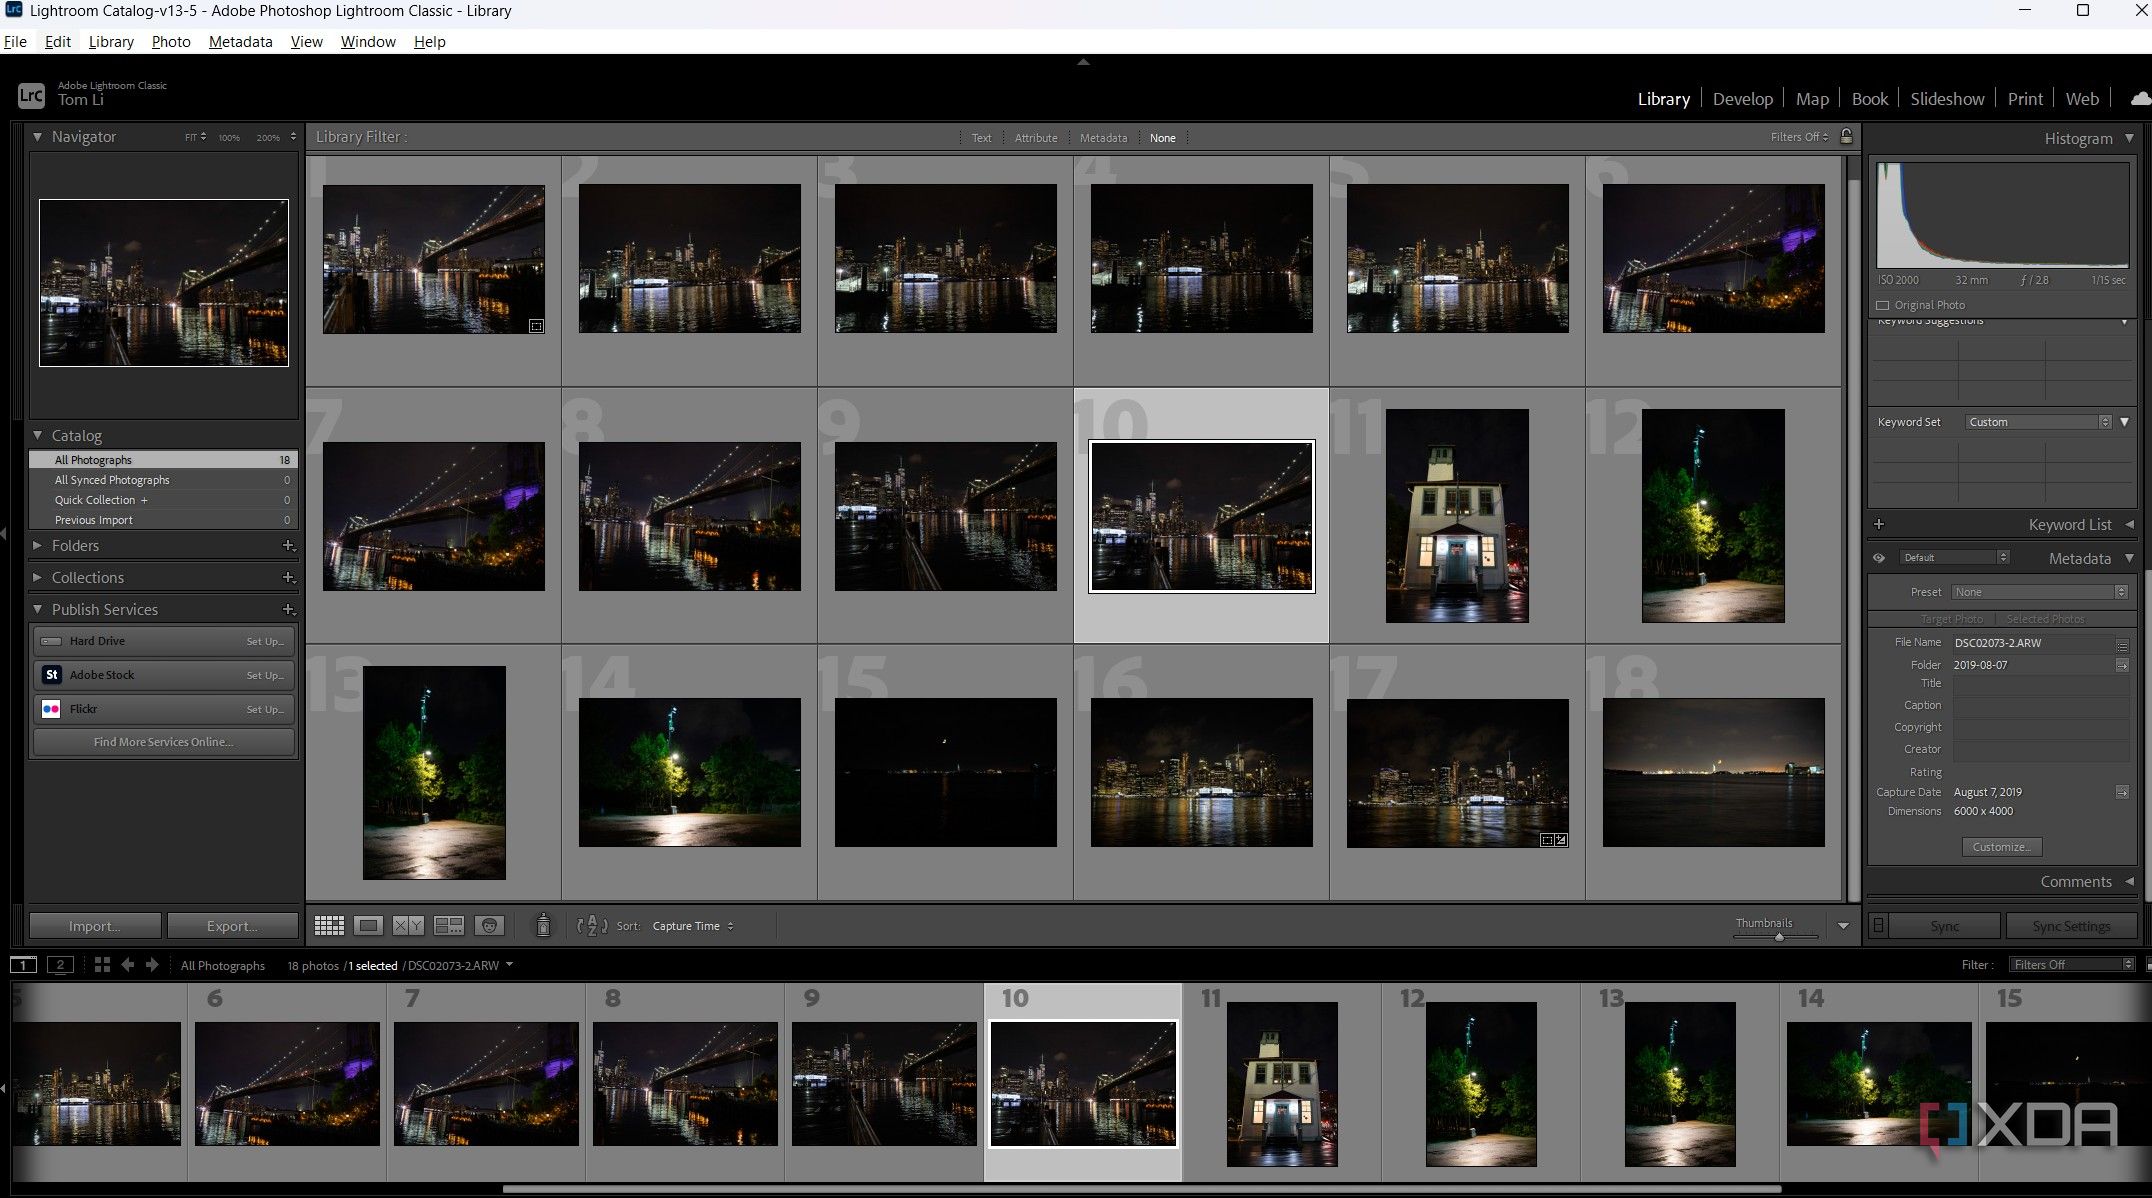Image resolution: width=2152 pixels, height=1198 pixels.
Task: Open the Metadata menu in menu bar
Action: (x=240, y=42)
